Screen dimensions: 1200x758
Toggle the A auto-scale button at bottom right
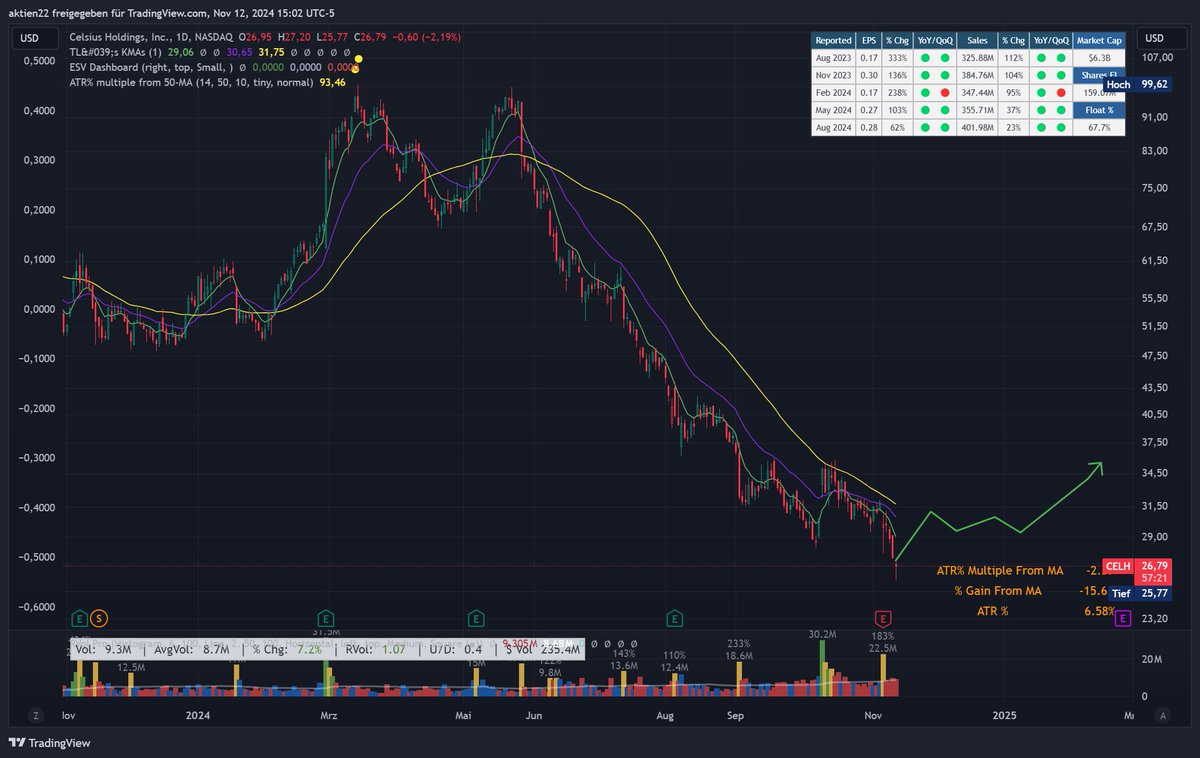(1165, 716)
